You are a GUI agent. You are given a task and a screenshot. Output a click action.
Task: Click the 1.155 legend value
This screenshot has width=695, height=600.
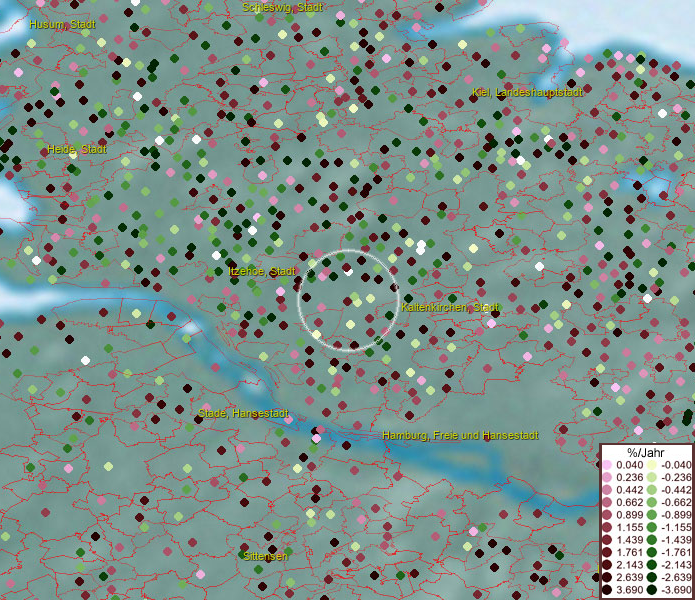point(629,527)
